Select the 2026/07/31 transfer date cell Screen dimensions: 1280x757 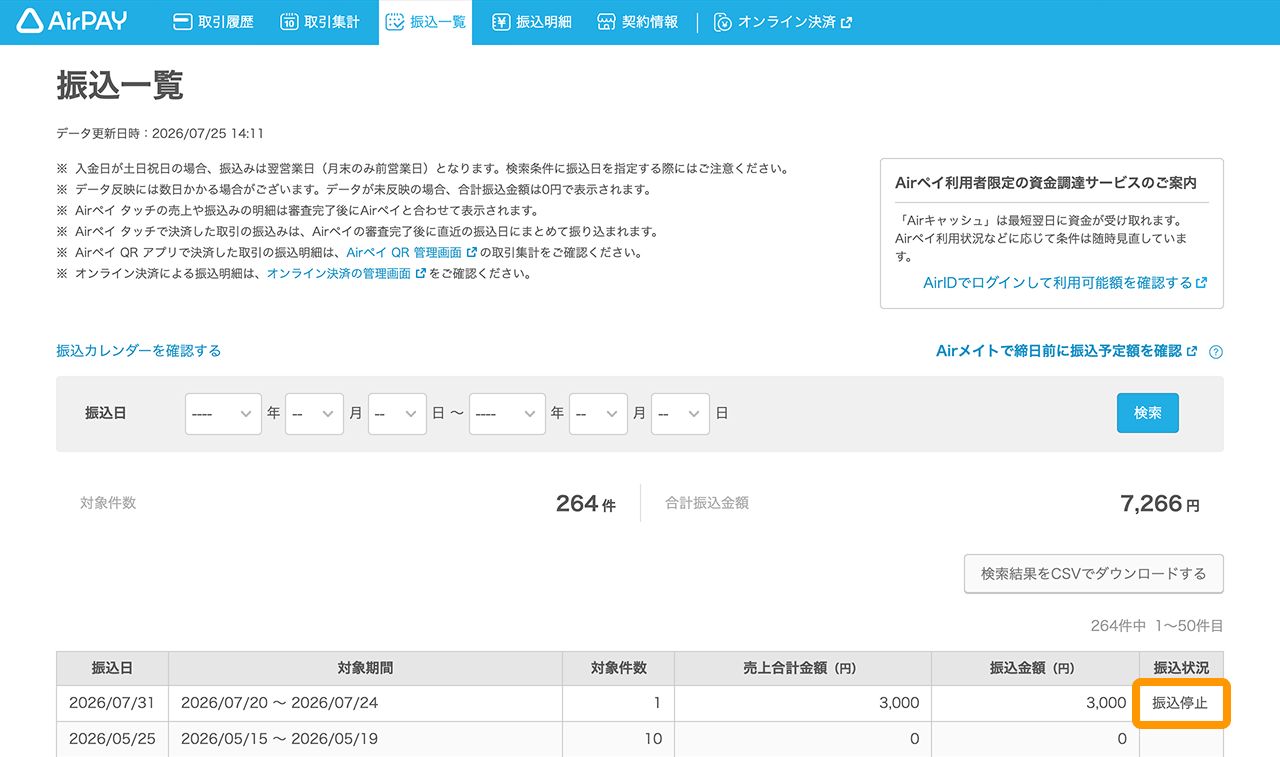pos(112,703)
